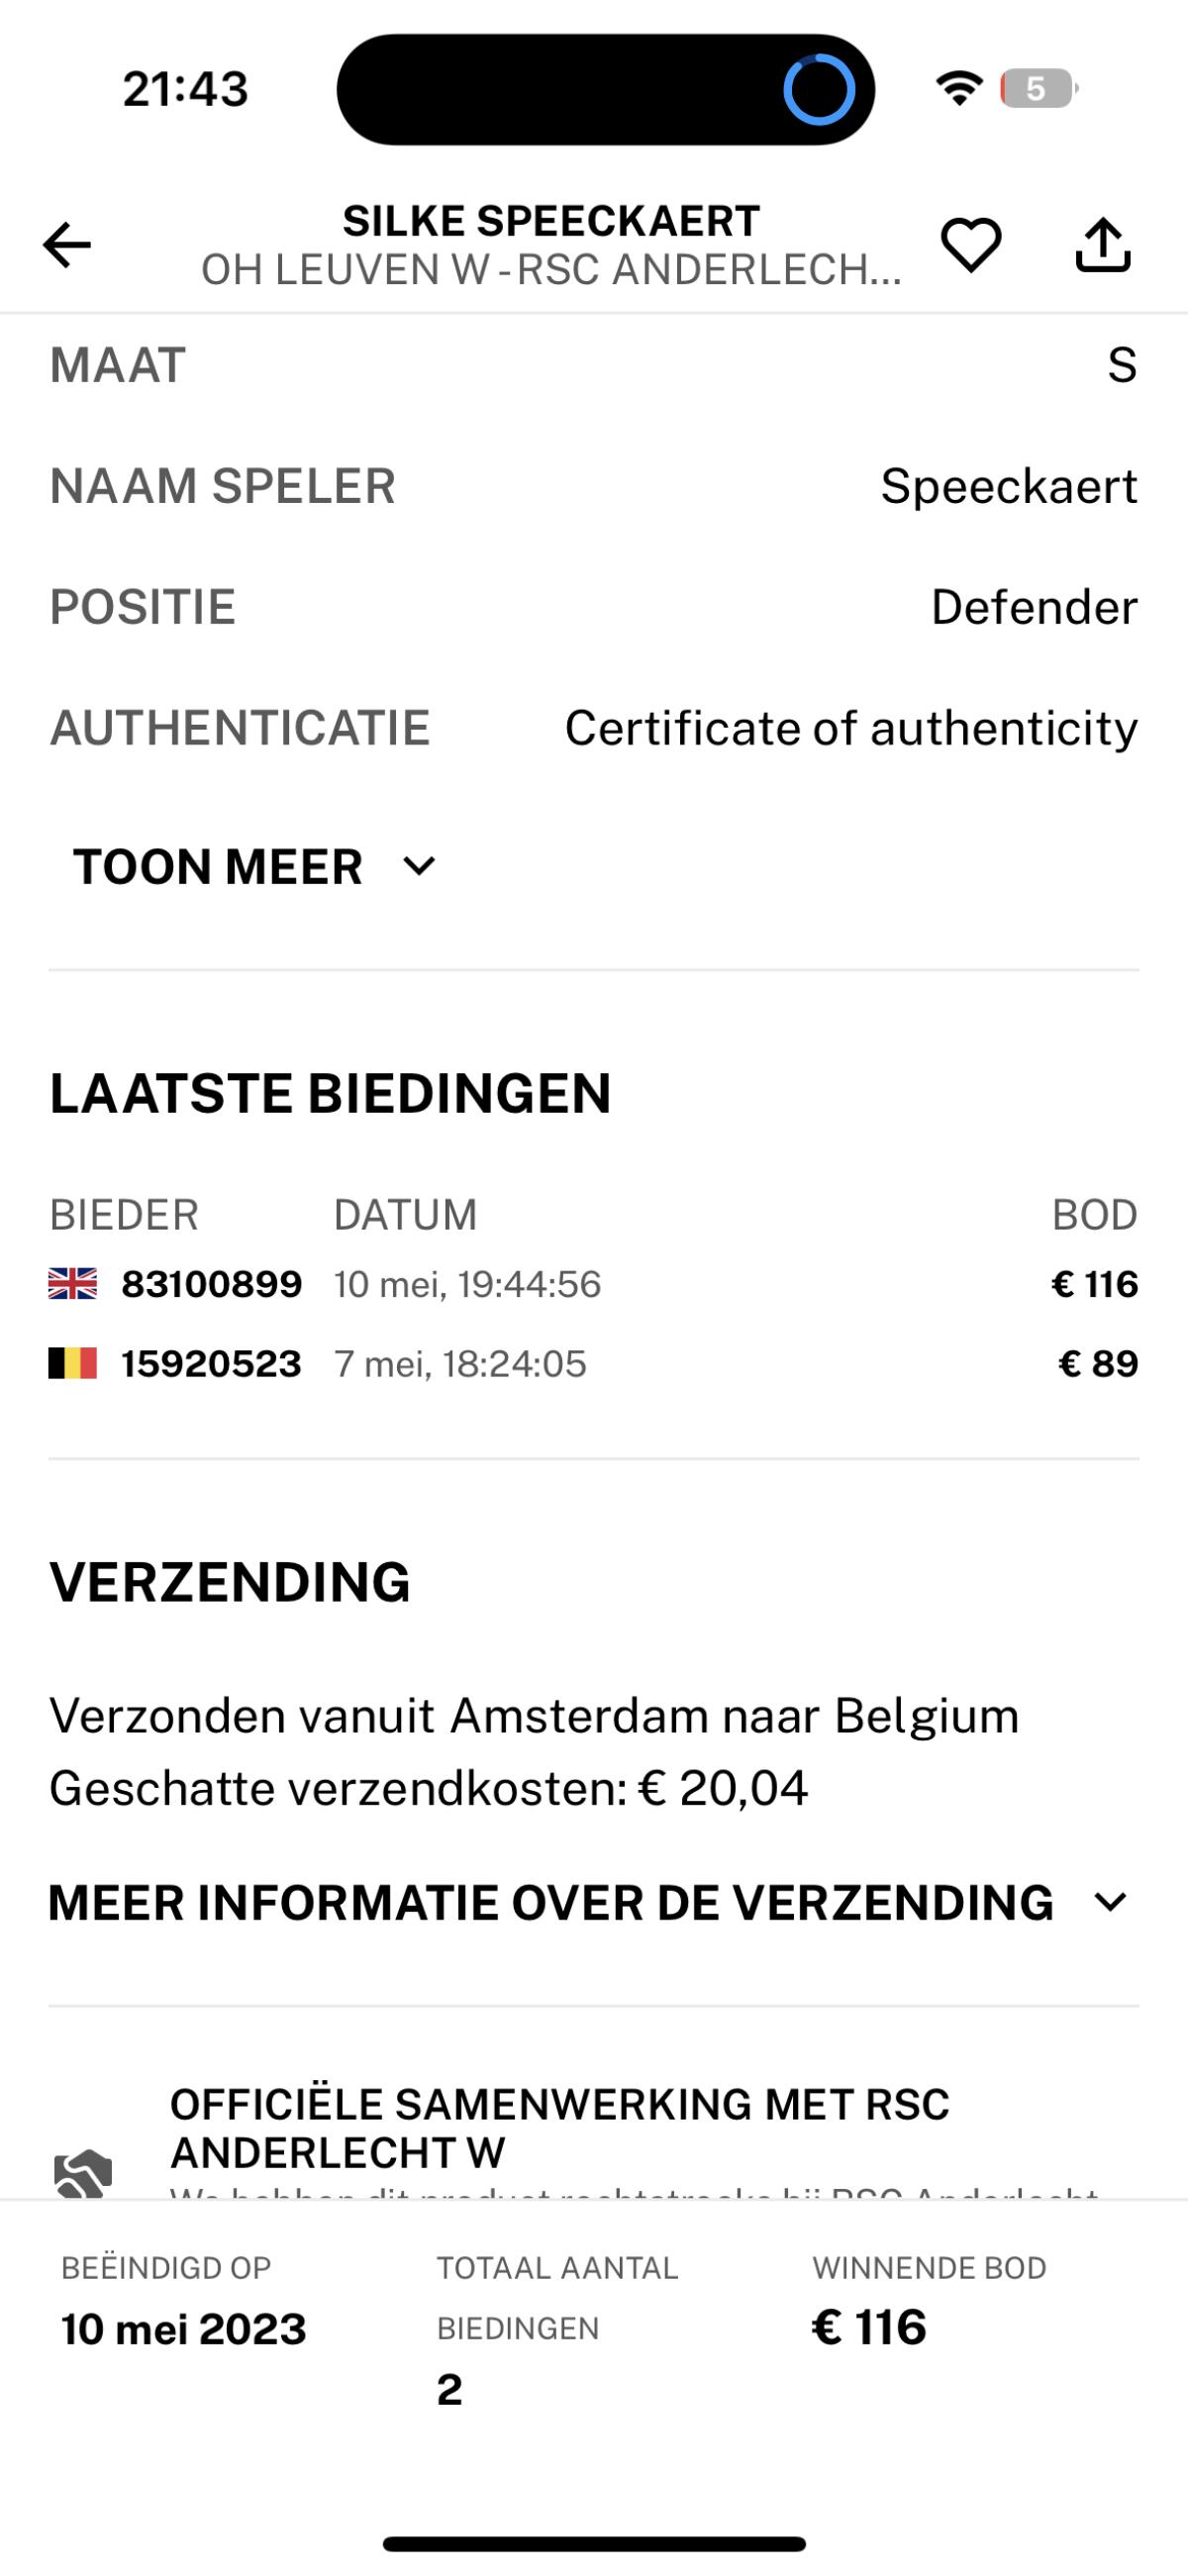Tap the UK flag icon for bidder 83100899
Viewport: 1188px width, 2576px height.
tap(73, 1284)
